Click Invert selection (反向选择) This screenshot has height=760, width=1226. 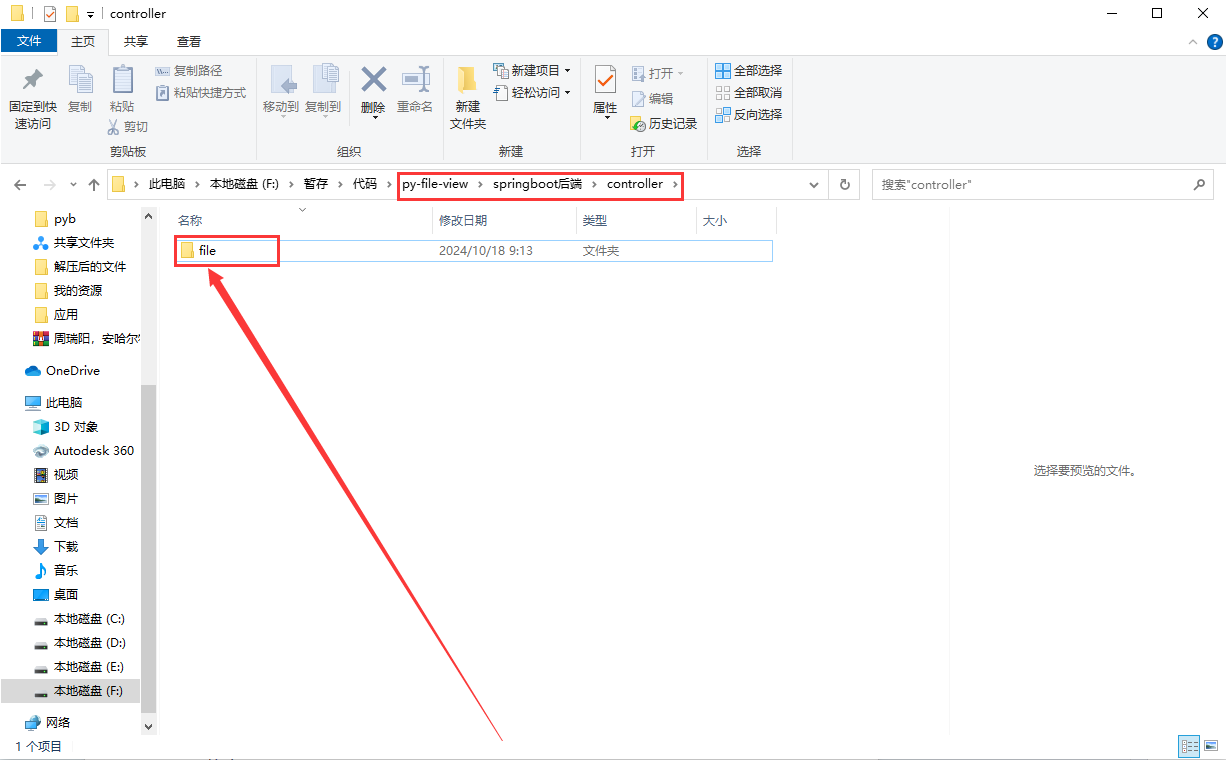tap(748, 114)
